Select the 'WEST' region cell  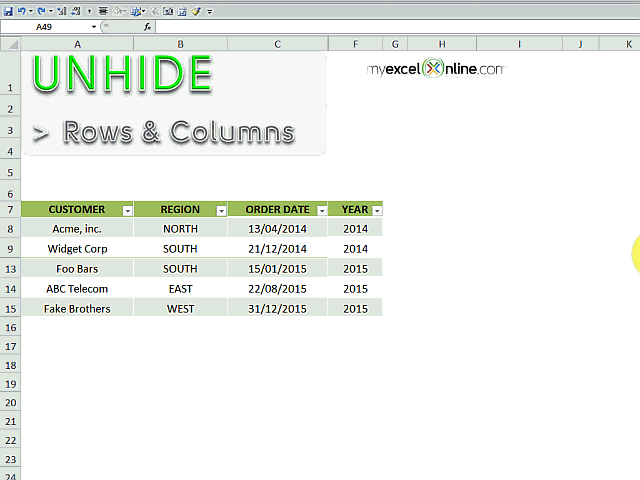tap(180, 309)
